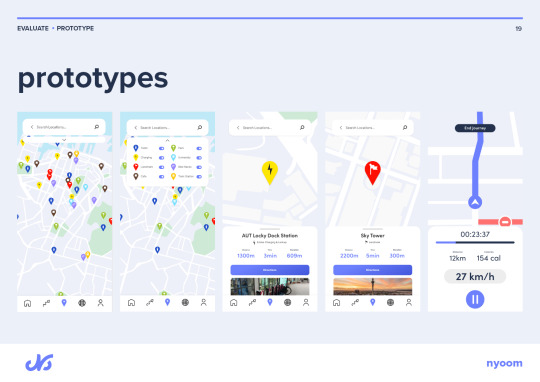The image size is (540, 382).
Task: Tap globe icon on the first map screen
Action: point(82,303)
